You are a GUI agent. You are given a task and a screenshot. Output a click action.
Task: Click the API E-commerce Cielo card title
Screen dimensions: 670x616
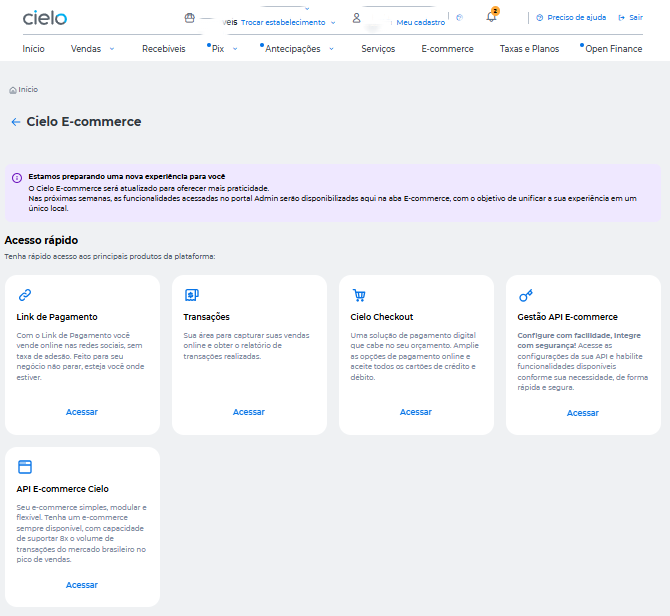[x=62, y=489]
